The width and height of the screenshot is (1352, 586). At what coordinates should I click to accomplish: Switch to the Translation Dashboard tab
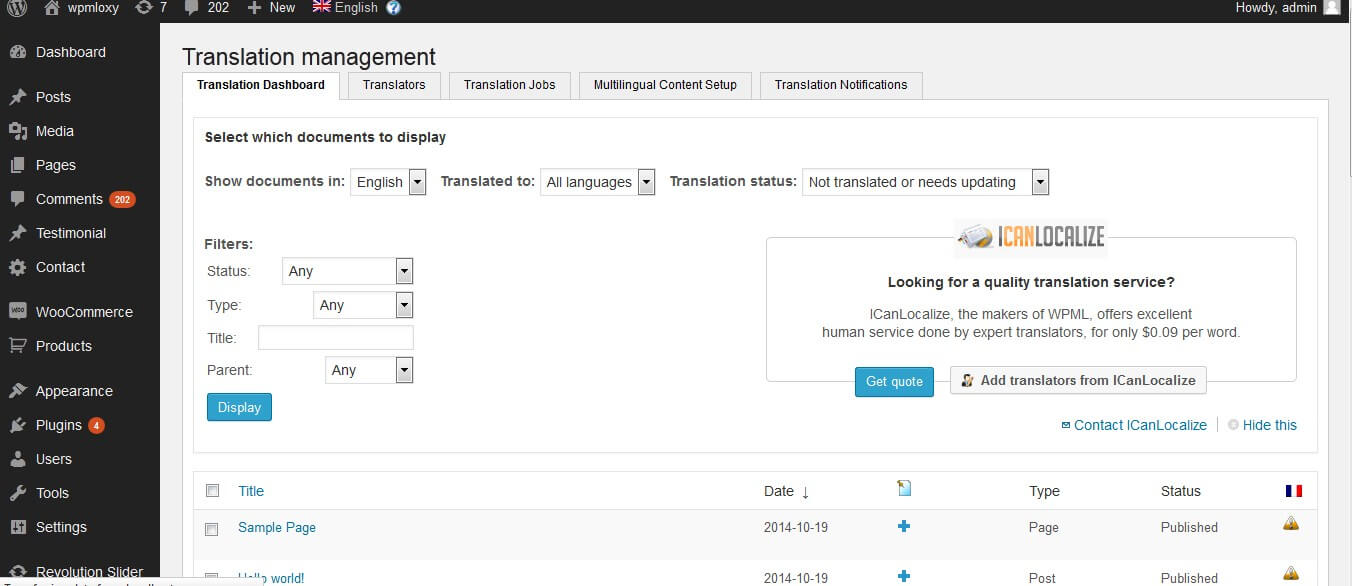(261, 85)
